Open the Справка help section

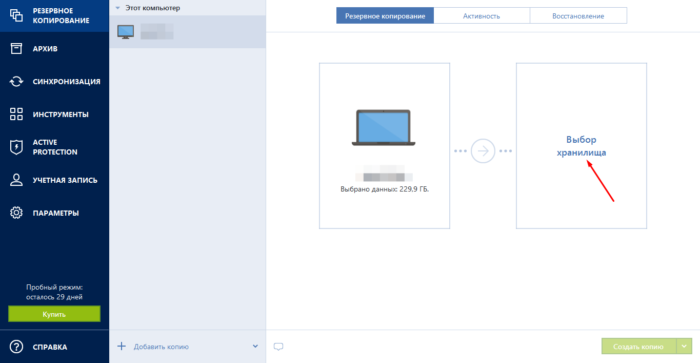pos(54,346)
